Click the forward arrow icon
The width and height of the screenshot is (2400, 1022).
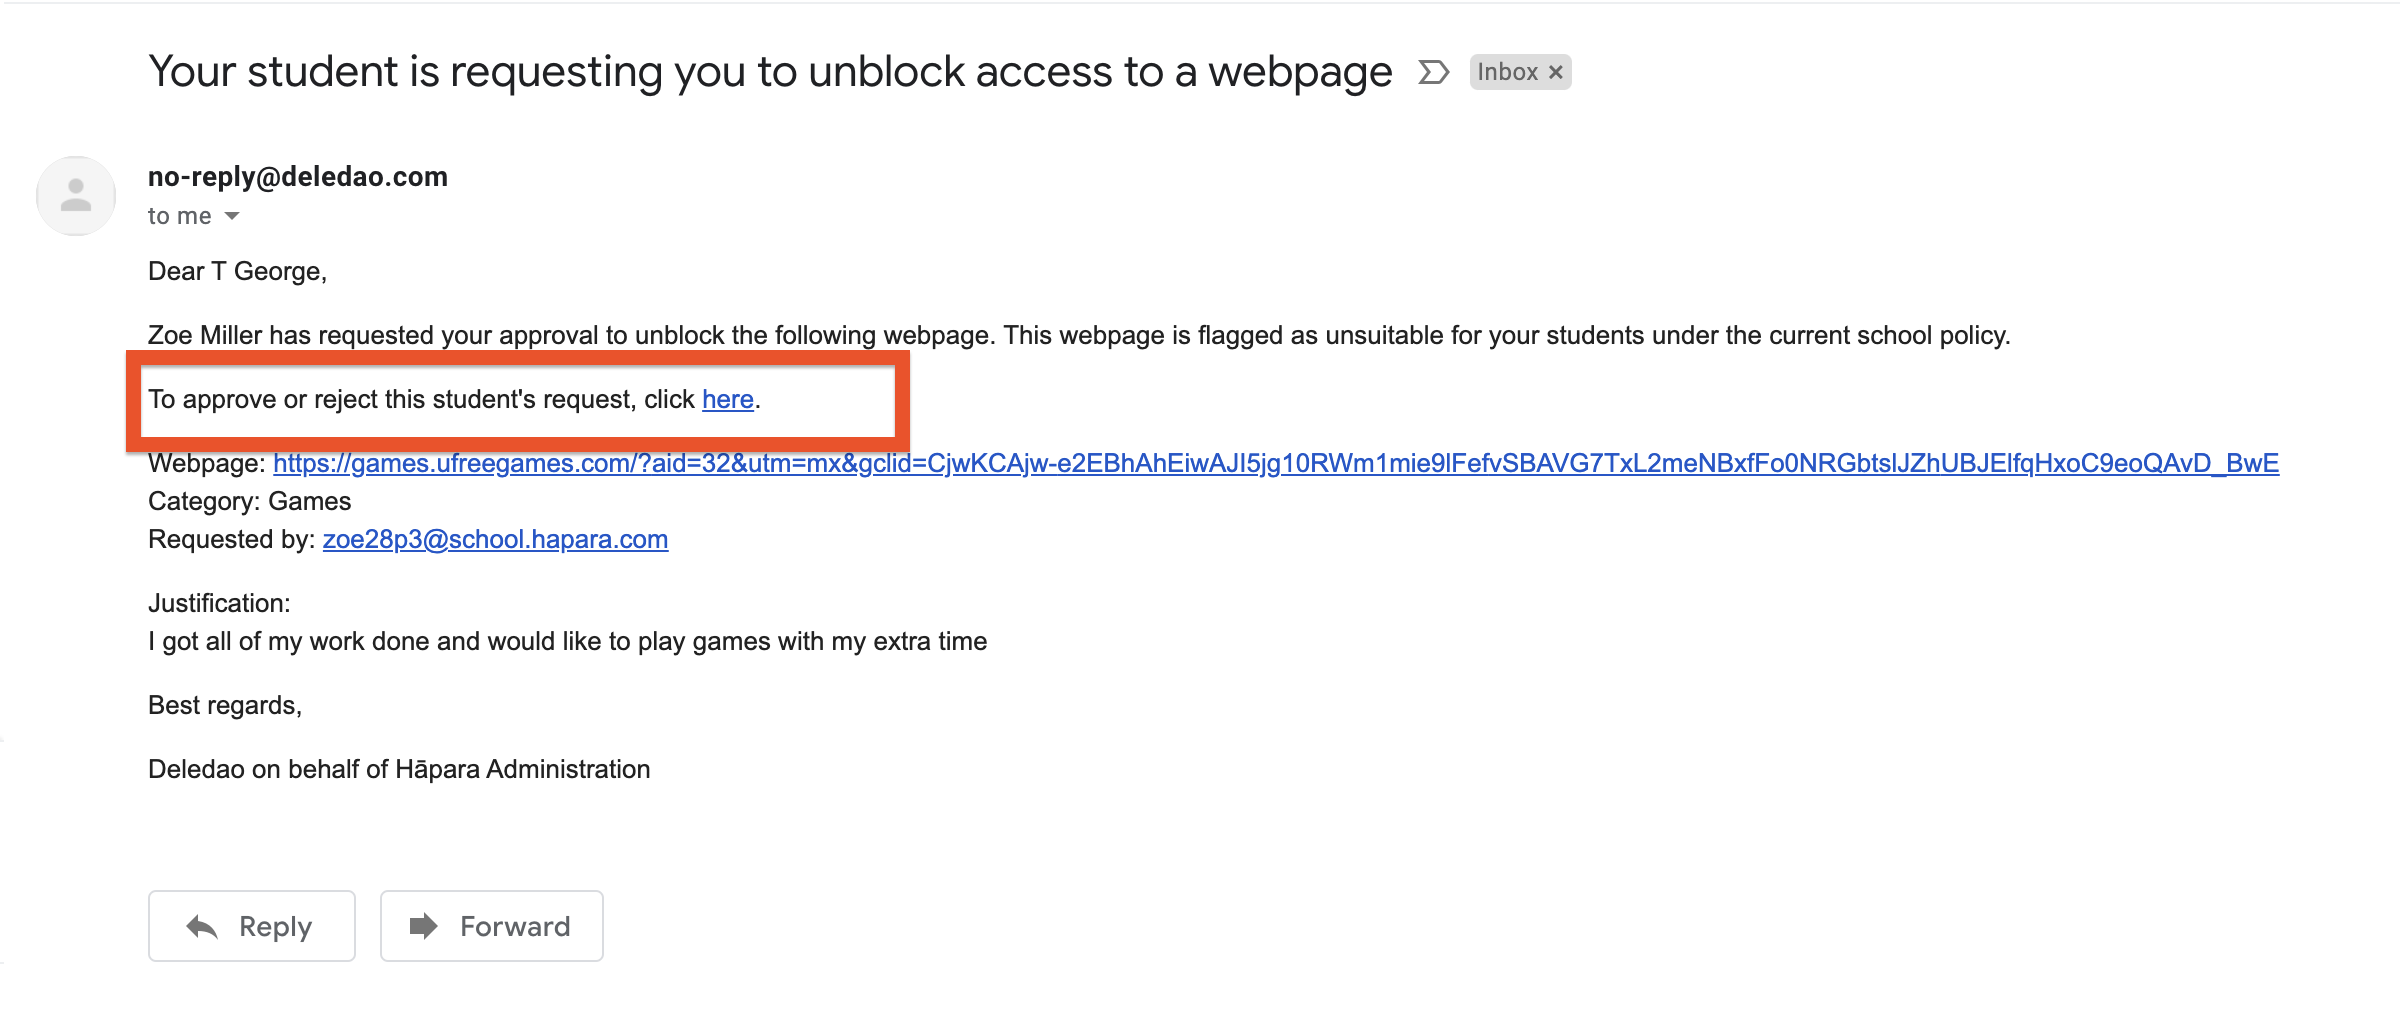(424, 926)
